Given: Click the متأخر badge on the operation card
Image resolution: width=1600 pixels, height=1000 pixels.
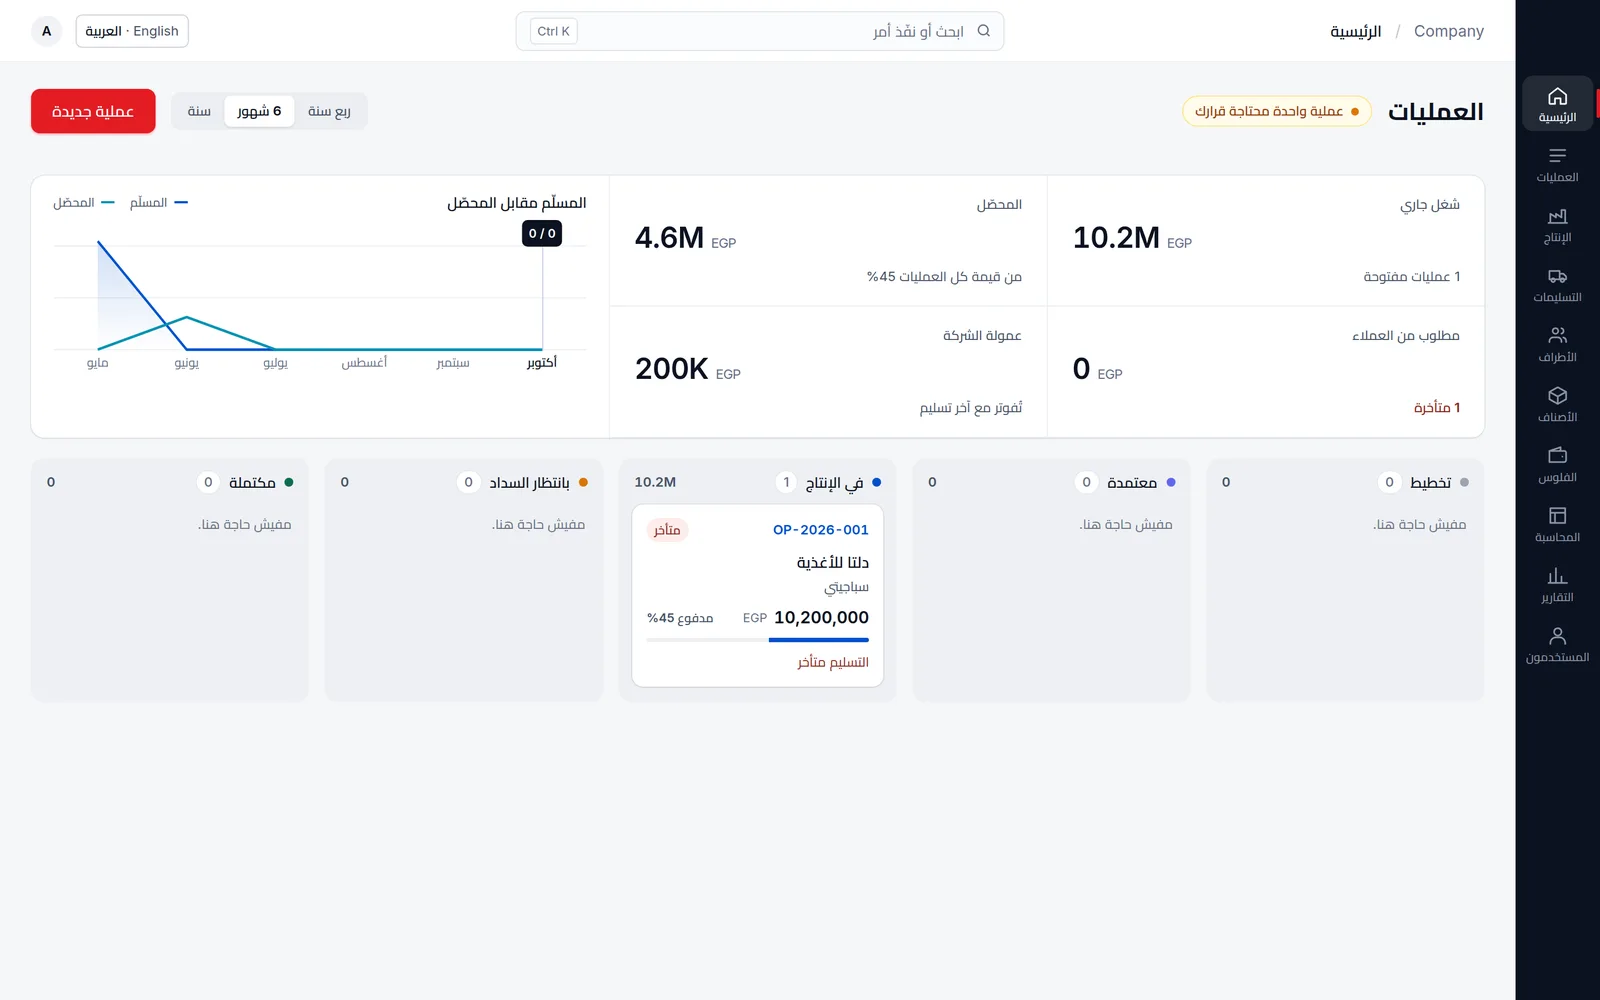Looking at the screenshot, I should point(667,530).
